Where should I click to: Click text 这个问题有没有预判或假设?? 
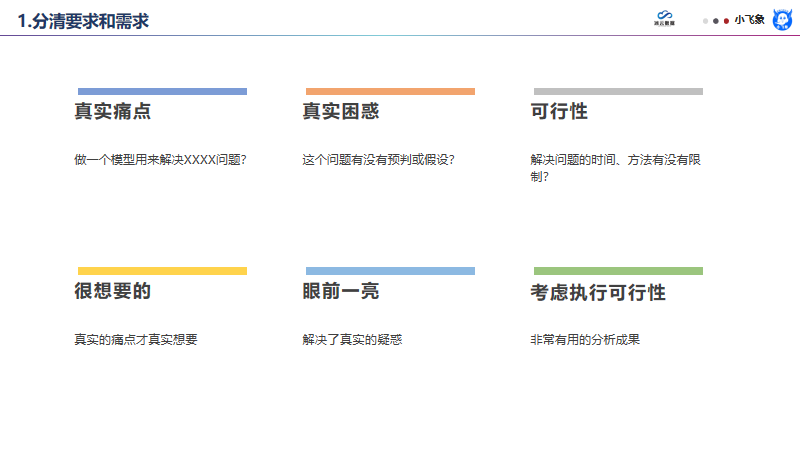[x=378, y=160]
